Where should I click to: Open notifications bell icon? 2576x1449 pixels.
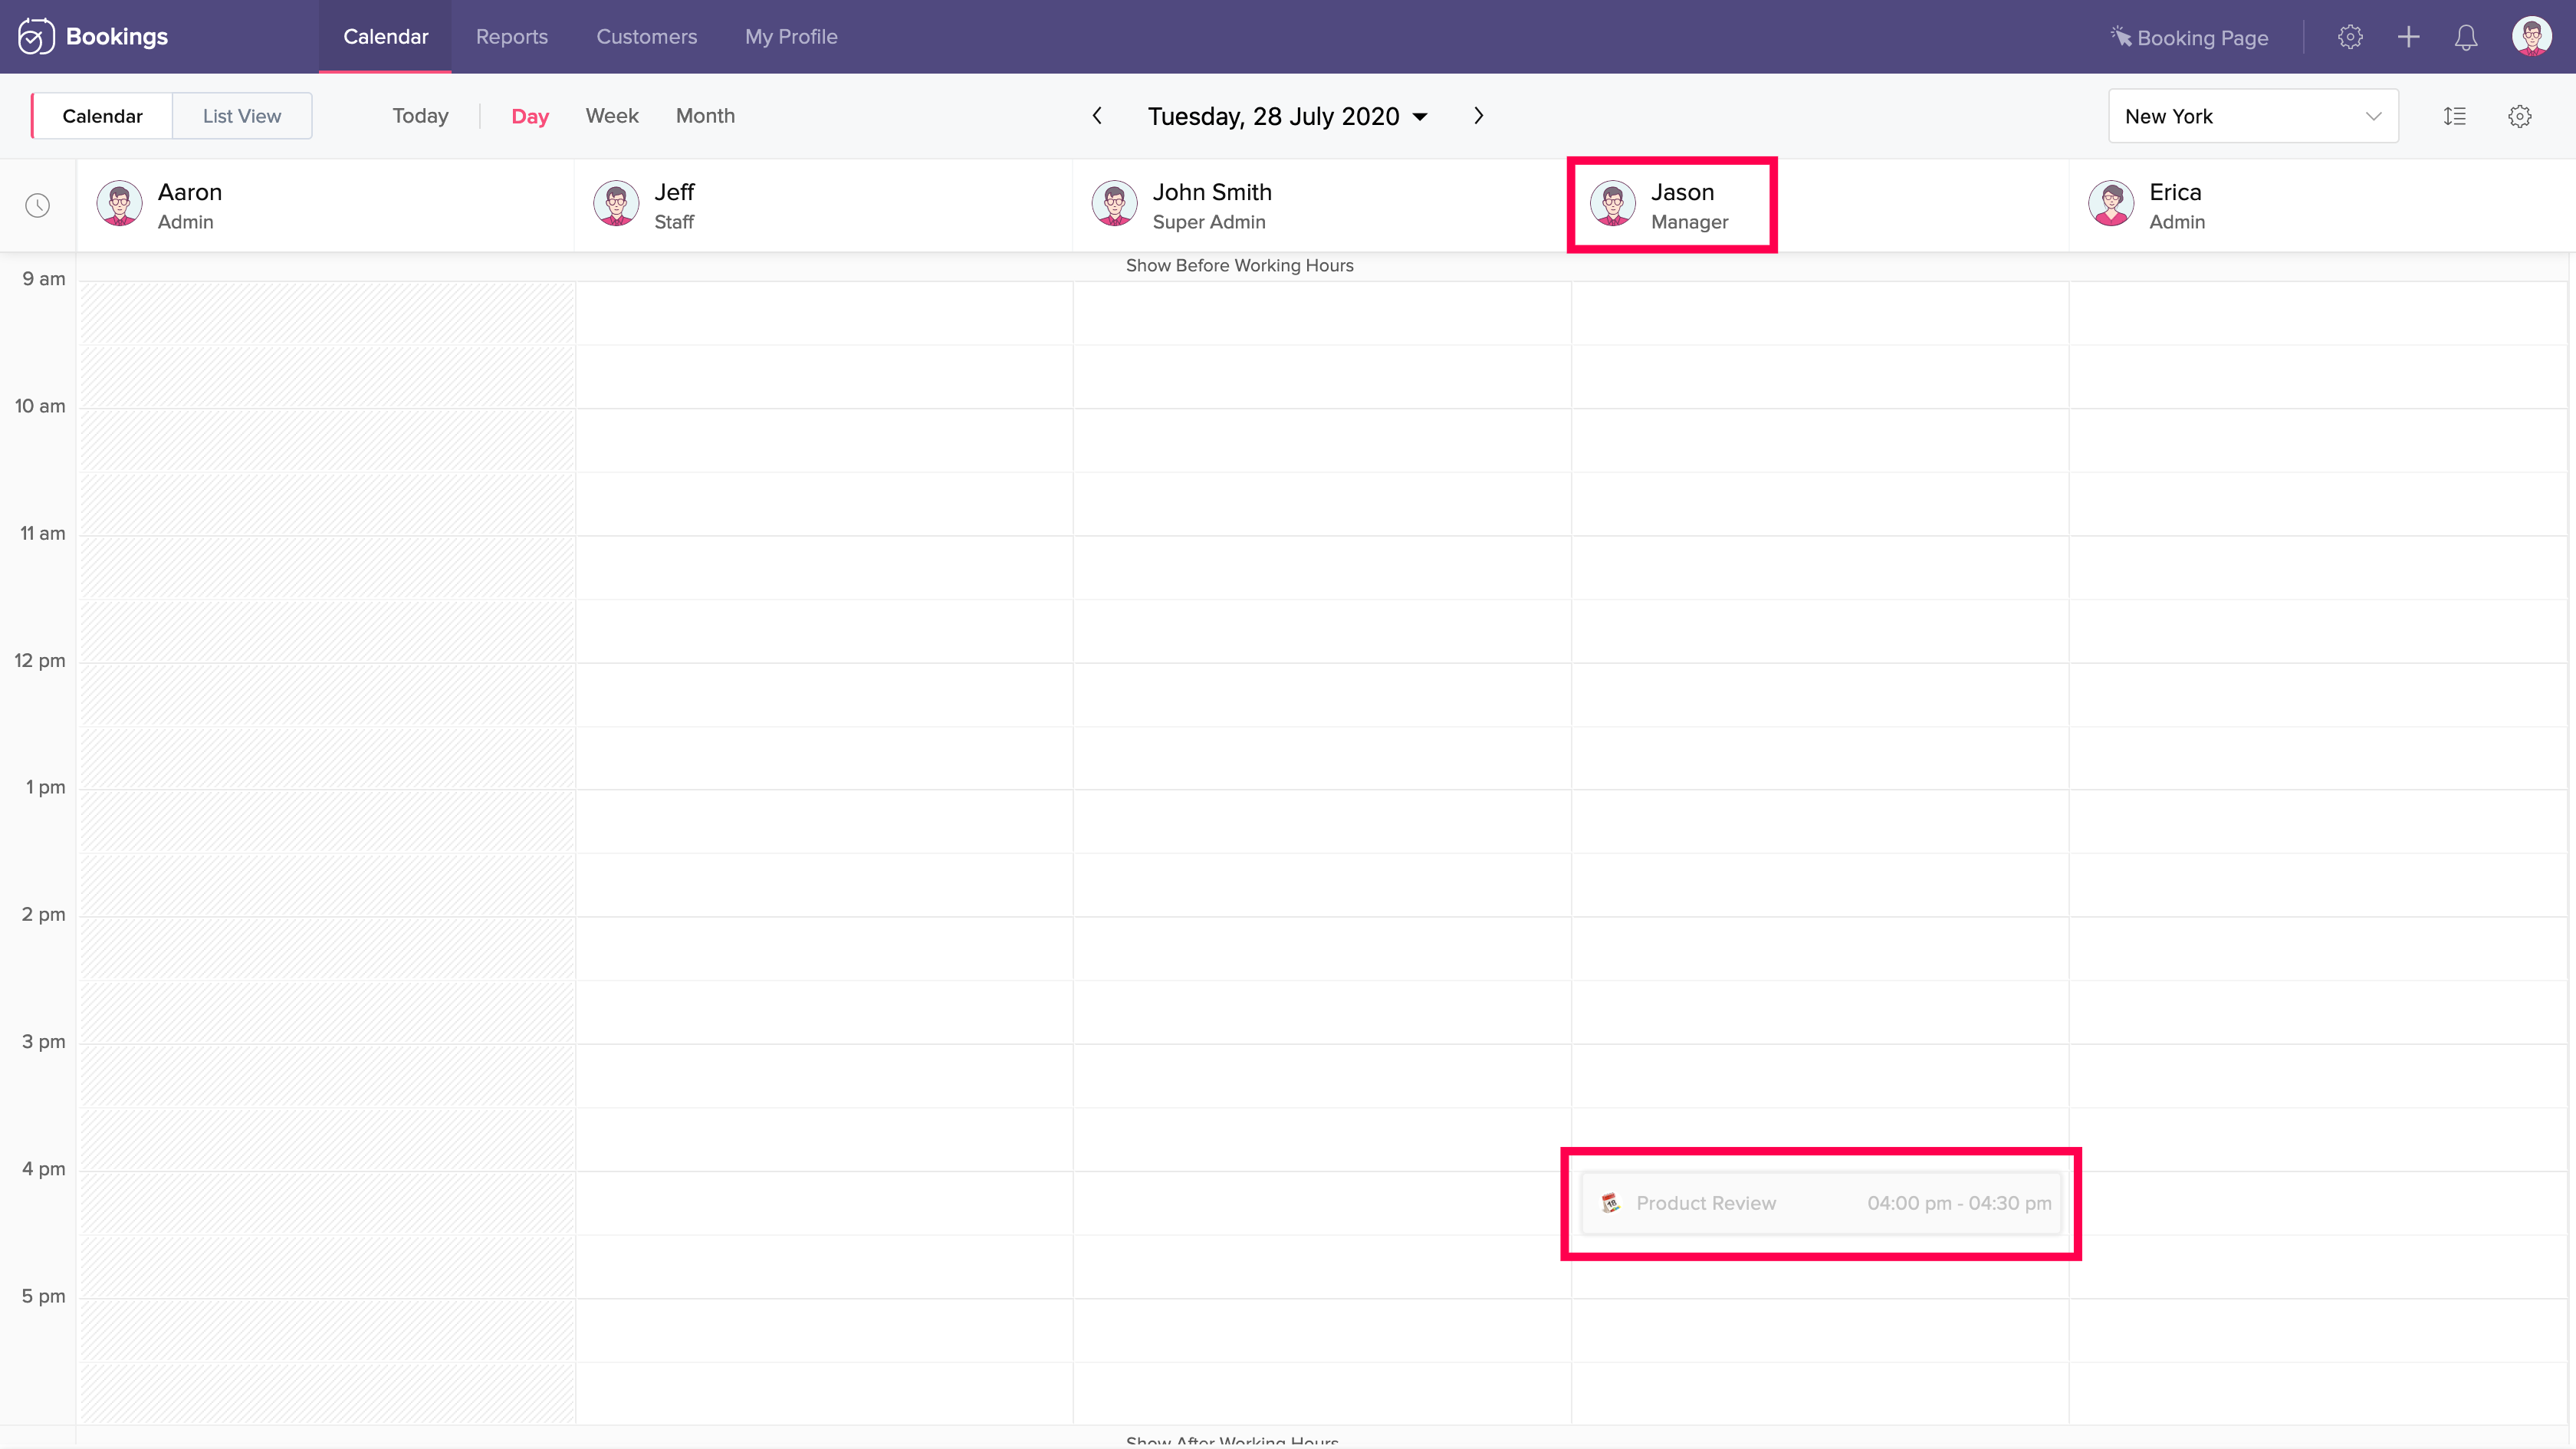pos(2466,38)
